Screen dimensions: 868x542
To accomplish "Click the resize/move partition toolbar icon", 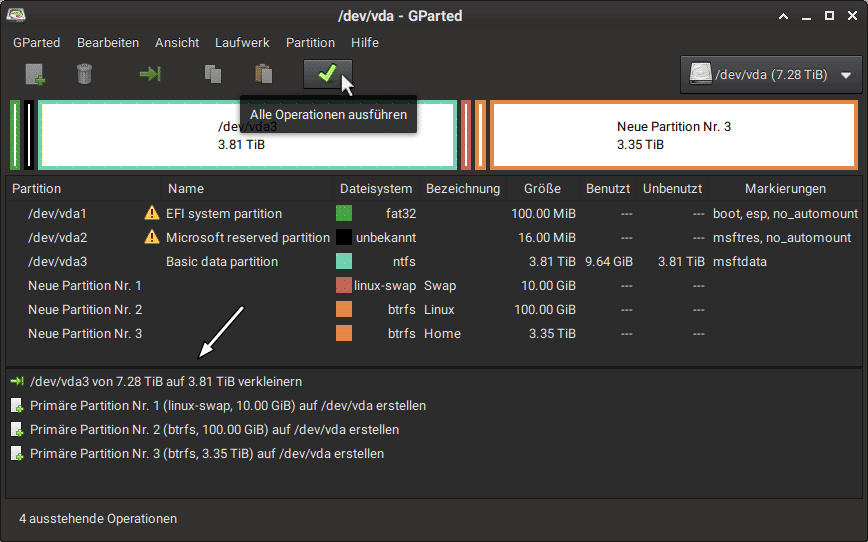I will (150, 74).
